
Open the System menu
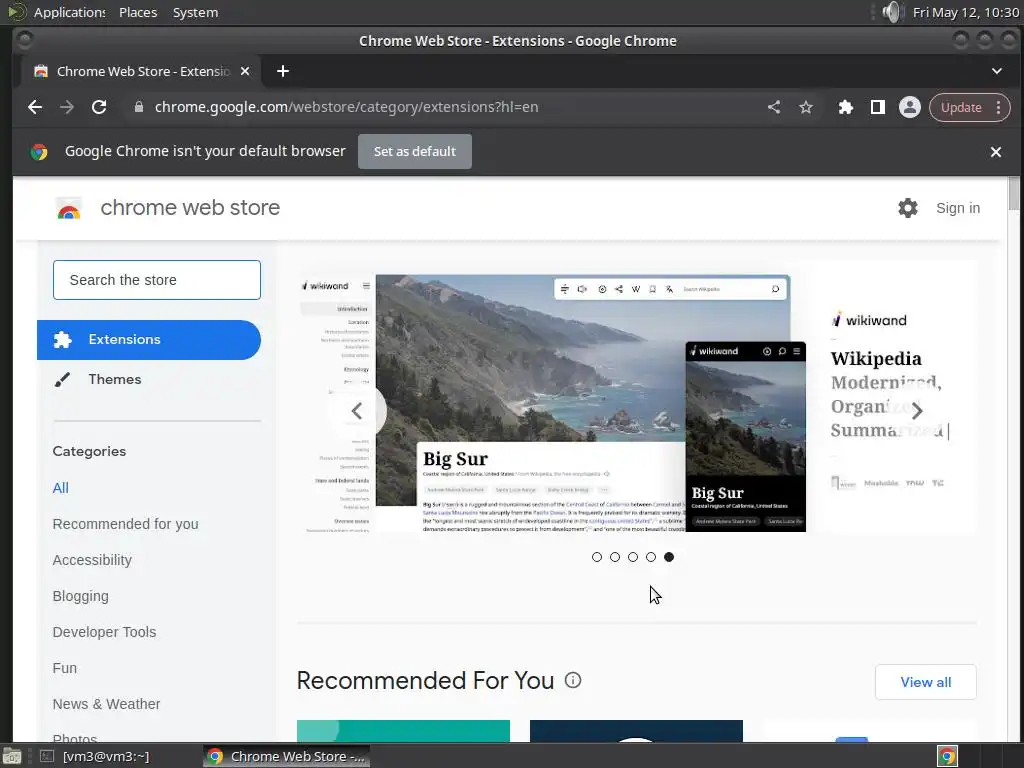(x=195, y=12)
